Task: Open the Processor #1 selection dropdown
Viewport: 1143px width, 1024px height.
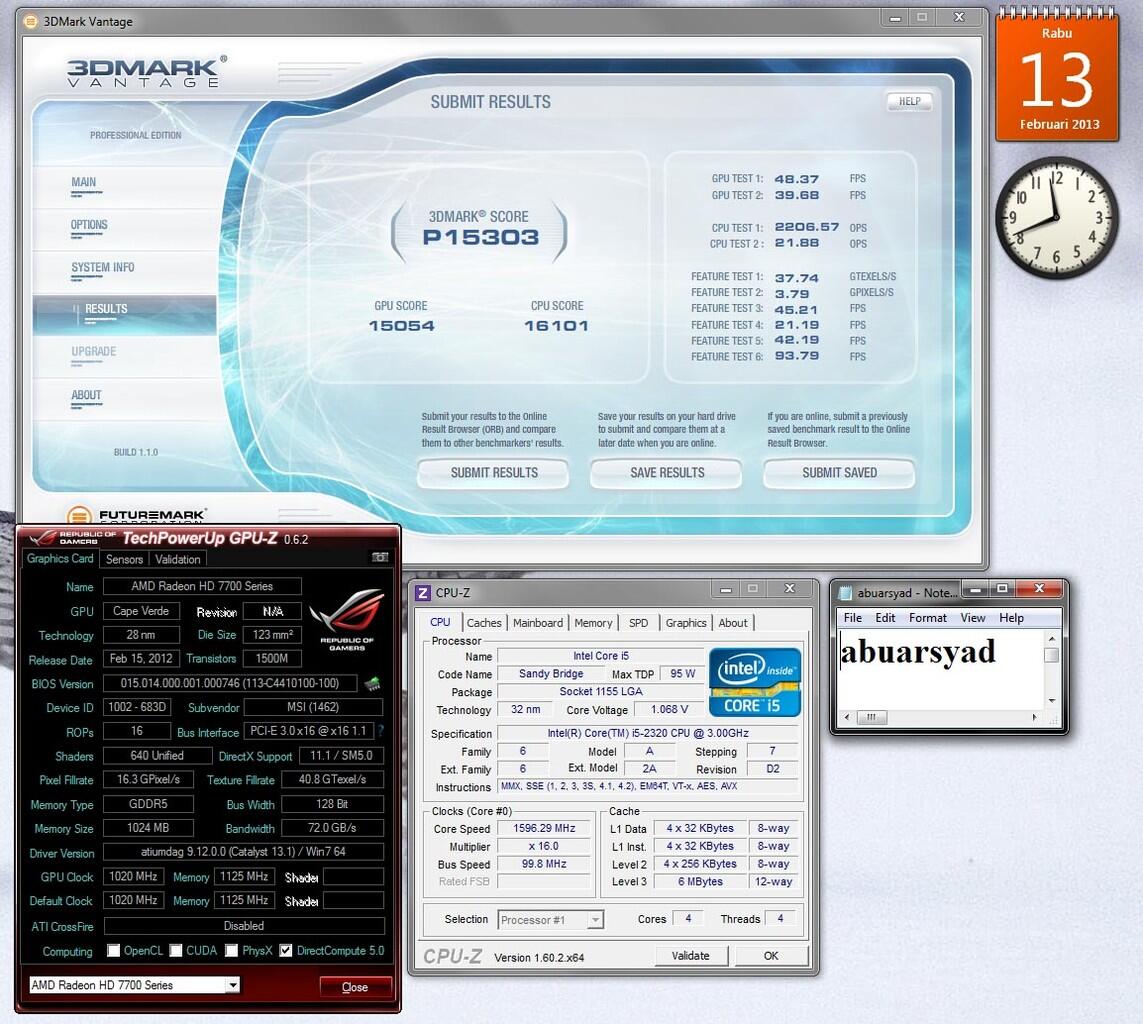Action: (596, 920)
